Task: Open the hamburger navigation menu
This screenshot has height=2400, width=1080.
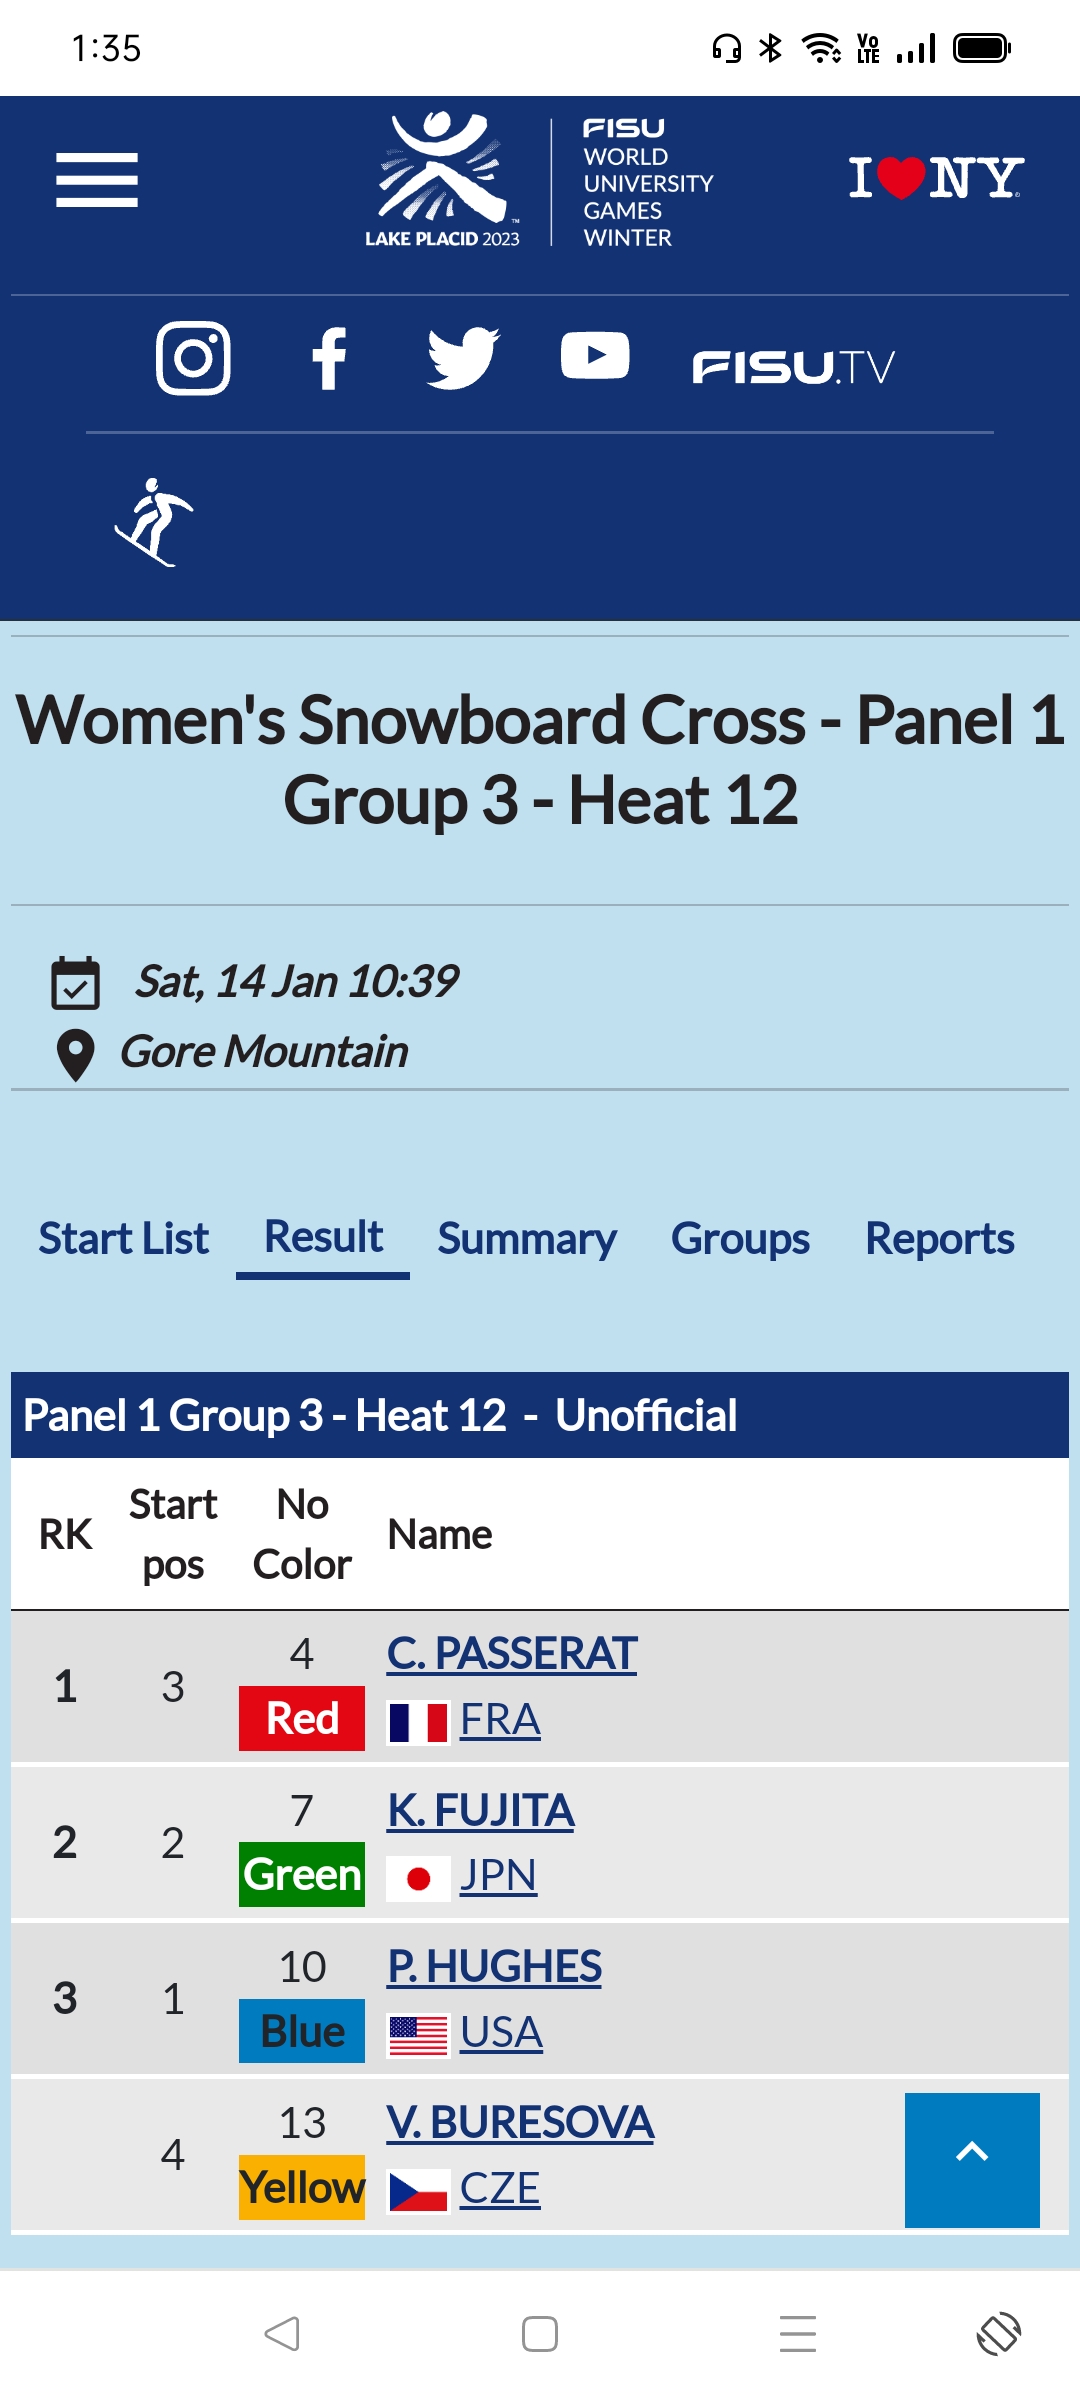Action: pyautogui.click(x=97, y=180)
